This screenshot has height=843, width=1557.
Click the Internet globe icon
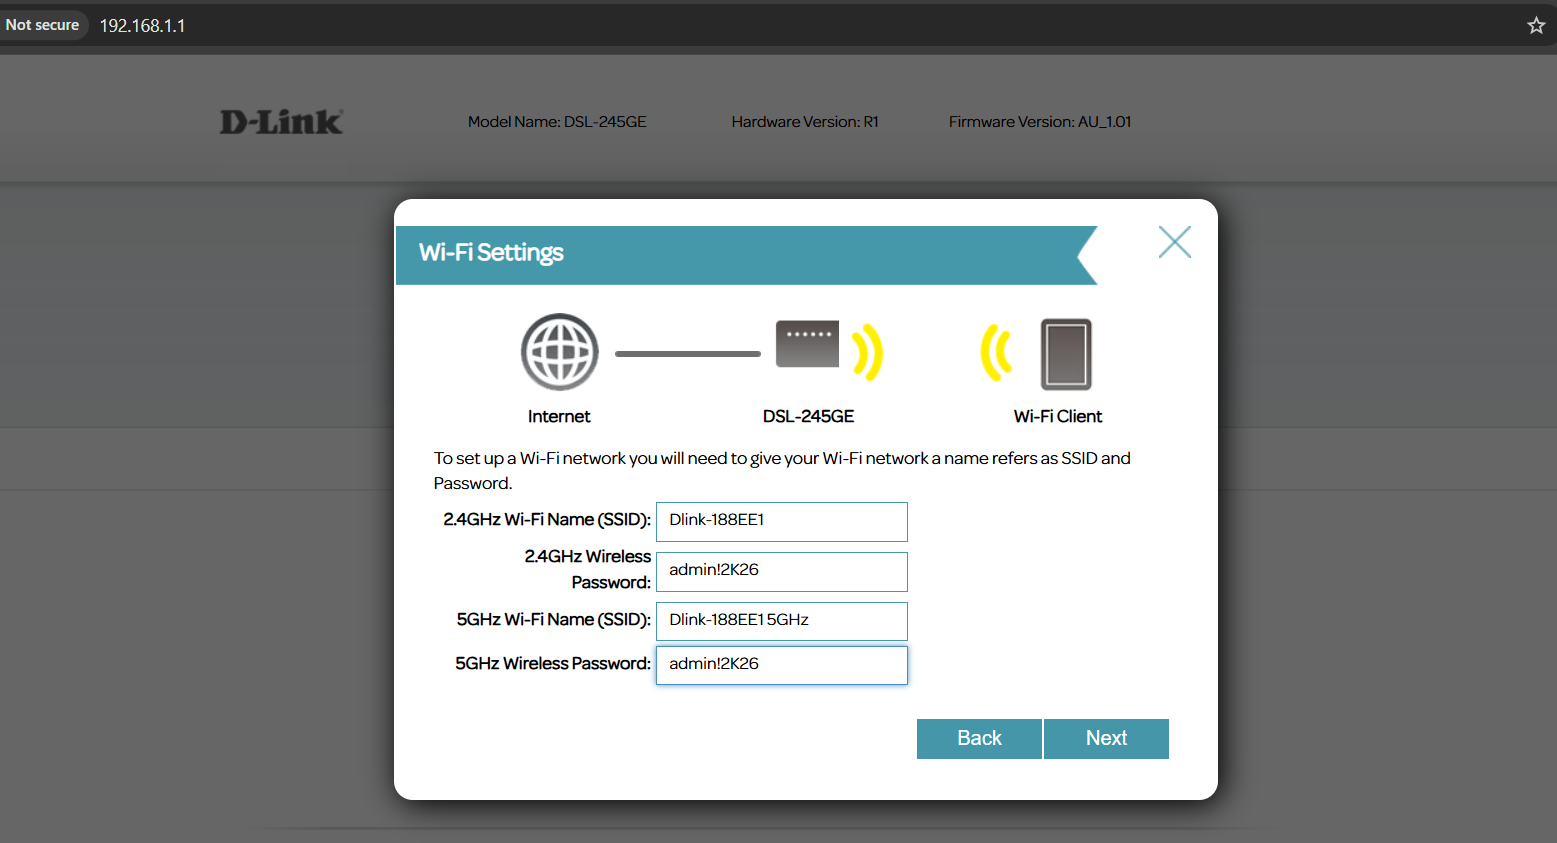[x=559, y=352]
